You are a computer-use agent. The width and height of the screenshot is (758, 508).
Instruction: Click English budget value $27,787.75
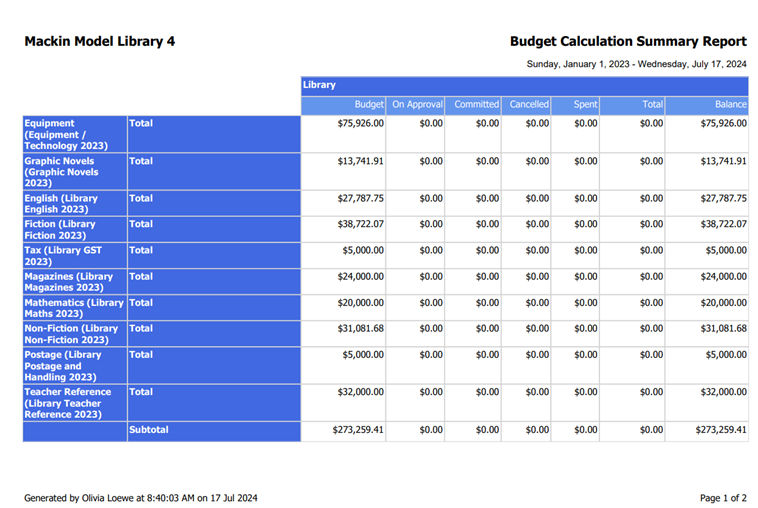(x=361, y=198)
